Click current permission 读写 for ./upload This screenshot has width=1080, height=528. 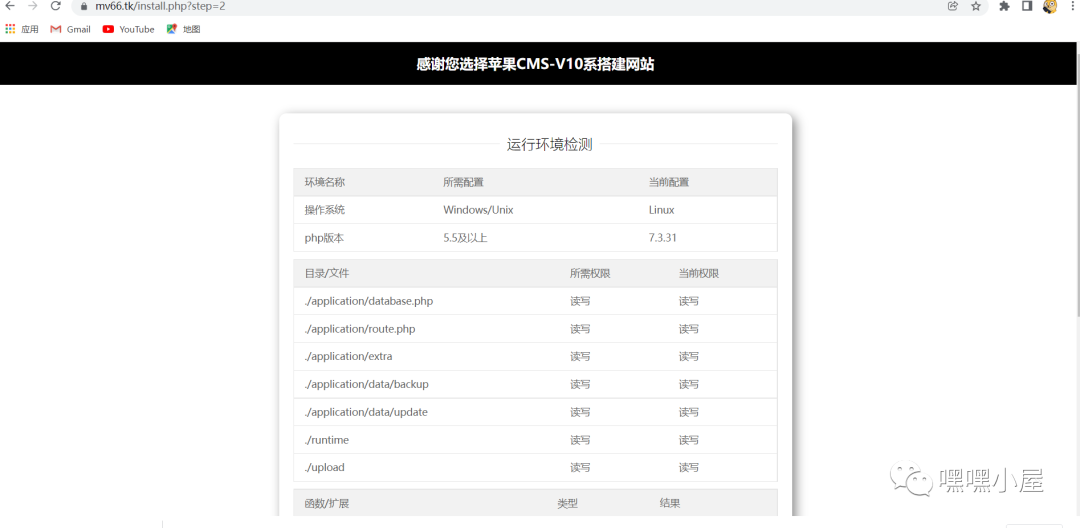(x=689, y=467)
